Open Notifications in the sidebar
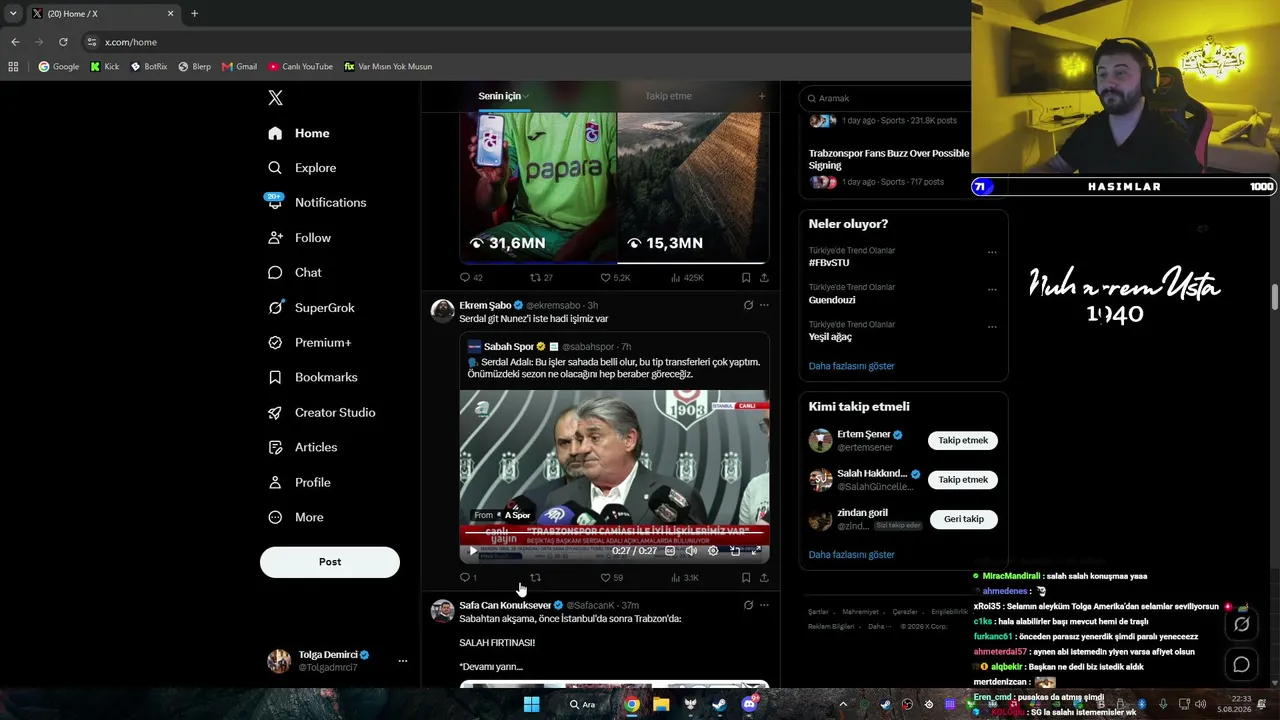This screenshot has width=1280, height=720. 317,203
